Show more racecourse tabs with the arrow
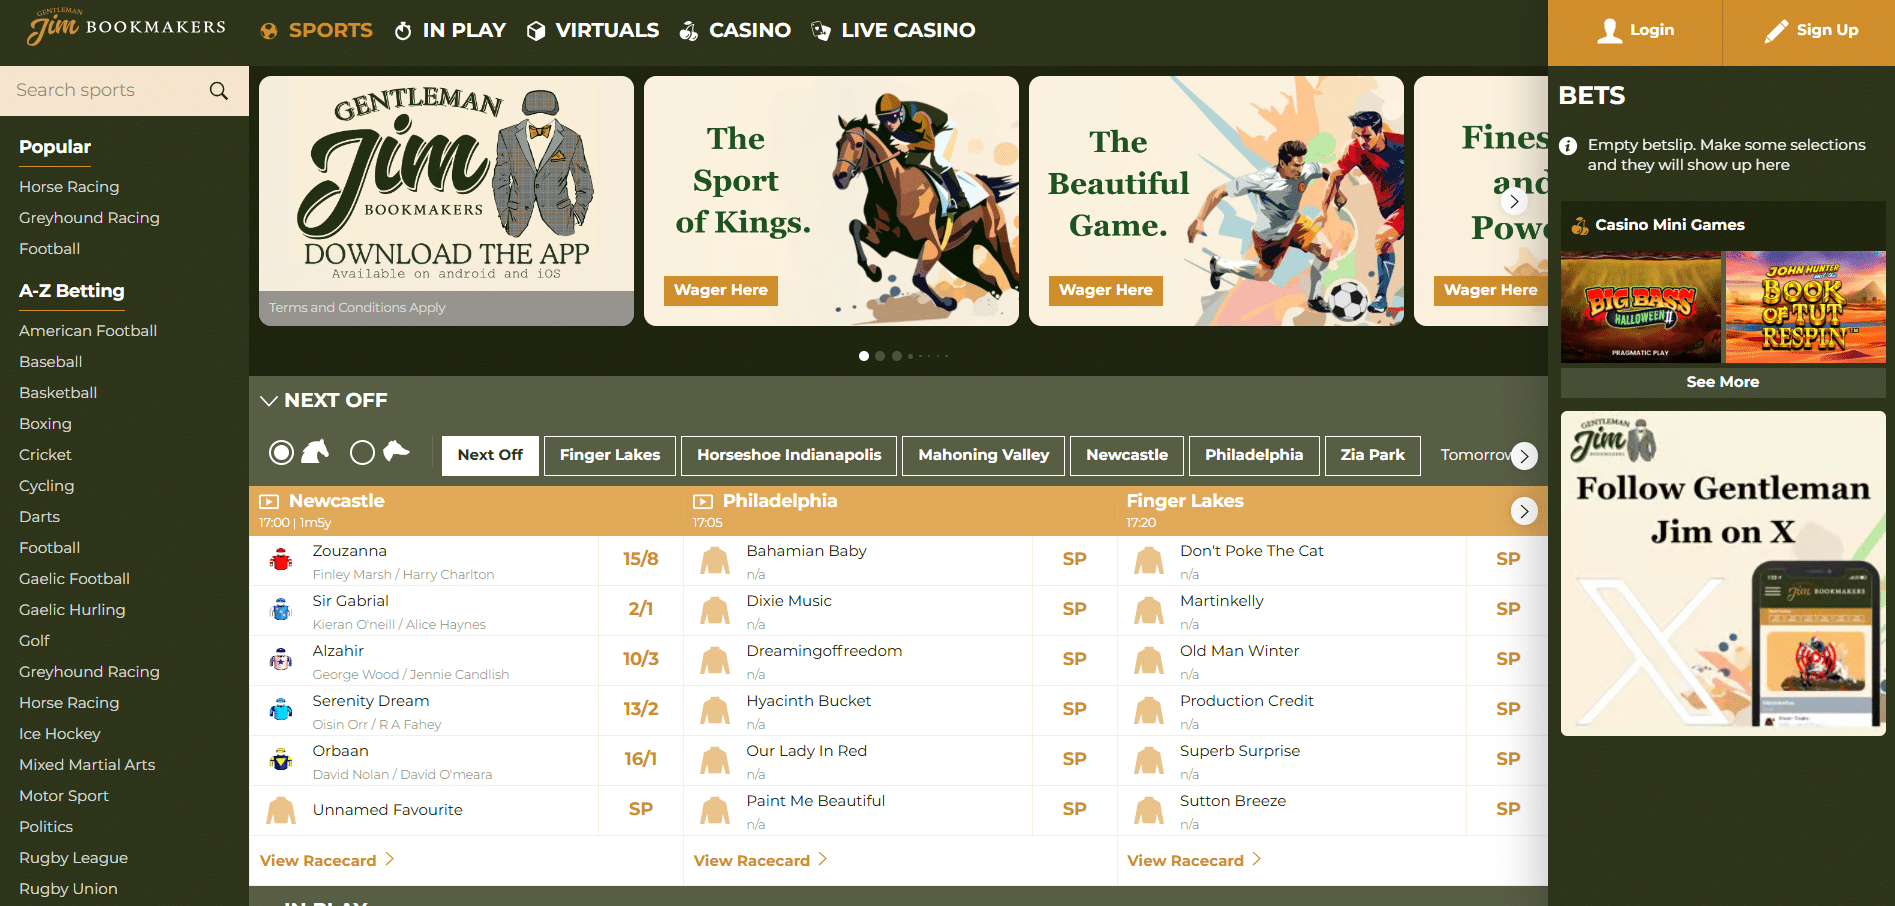Viewport: 1895px width, 906px height. click(1524, 456)
